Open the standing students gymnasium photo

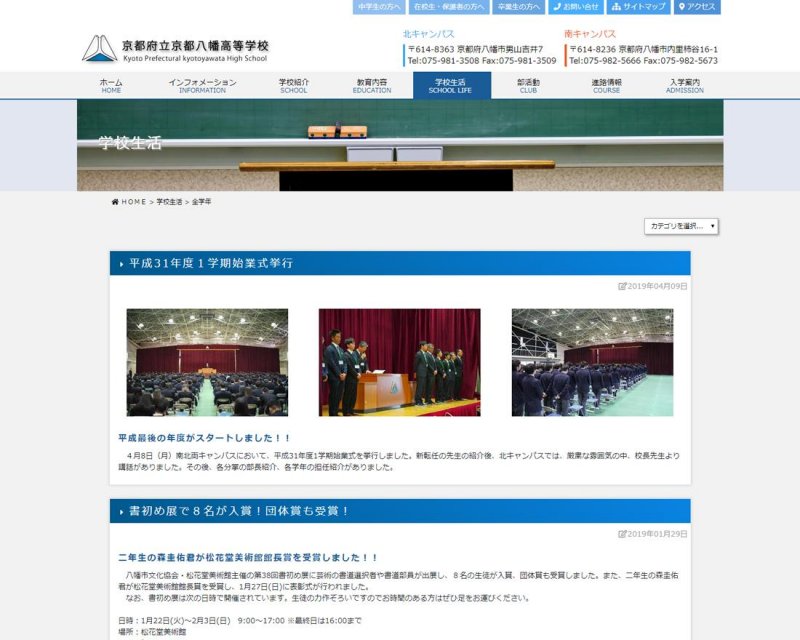click(x=592, y=362)
